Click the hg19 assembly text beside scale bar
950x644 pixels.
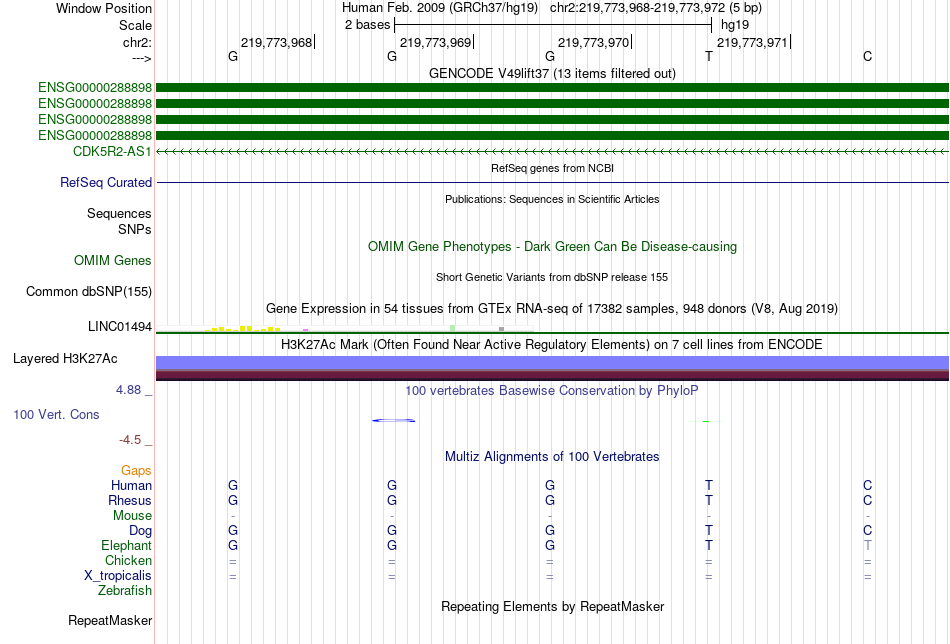(734, 25)
